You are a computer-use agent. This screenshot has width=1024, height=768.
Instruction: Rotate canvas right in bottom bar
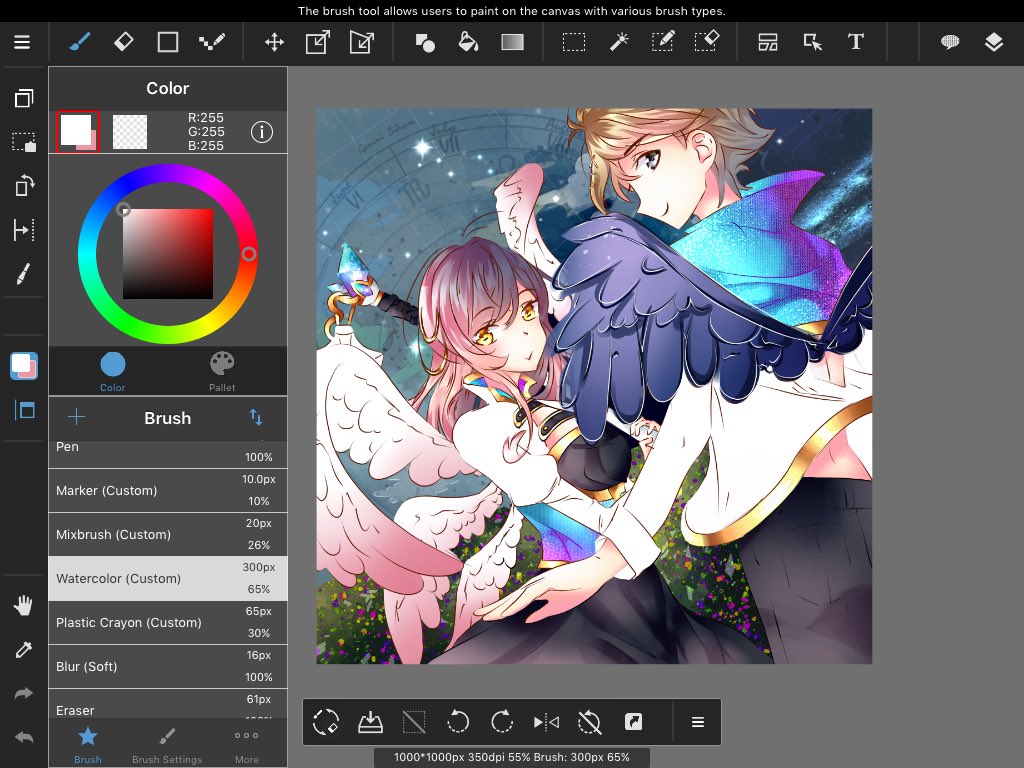(x=502, y=722)
